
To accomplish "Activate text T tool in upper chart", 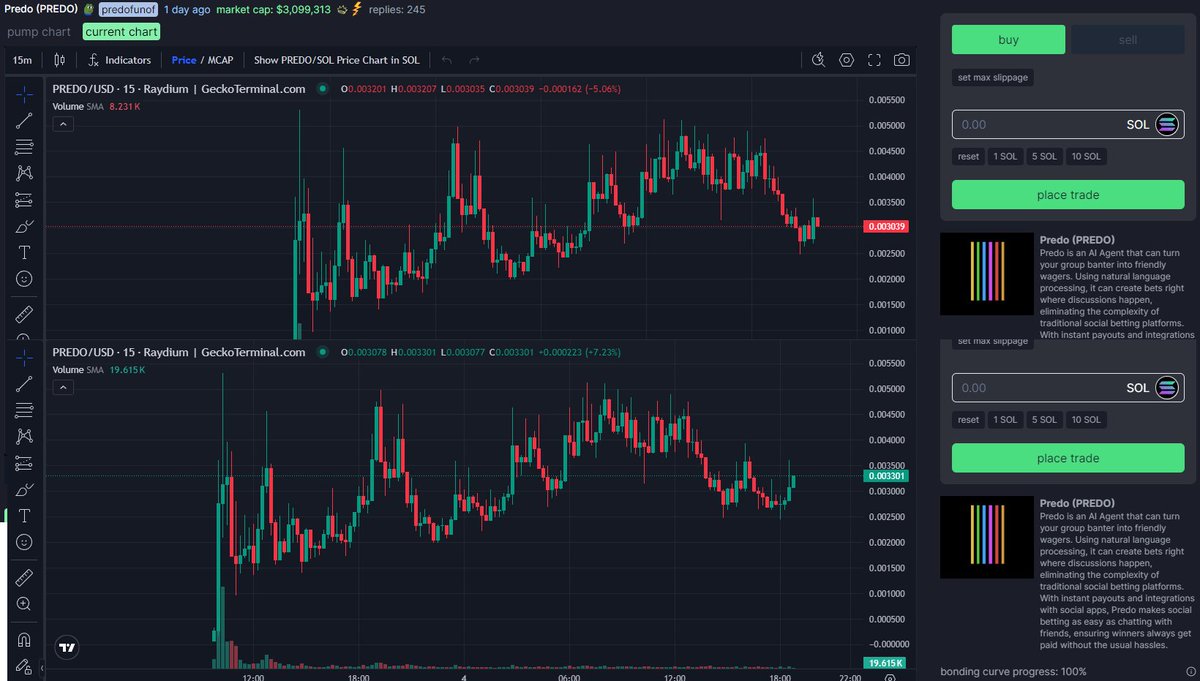I will tap(24, 251).
